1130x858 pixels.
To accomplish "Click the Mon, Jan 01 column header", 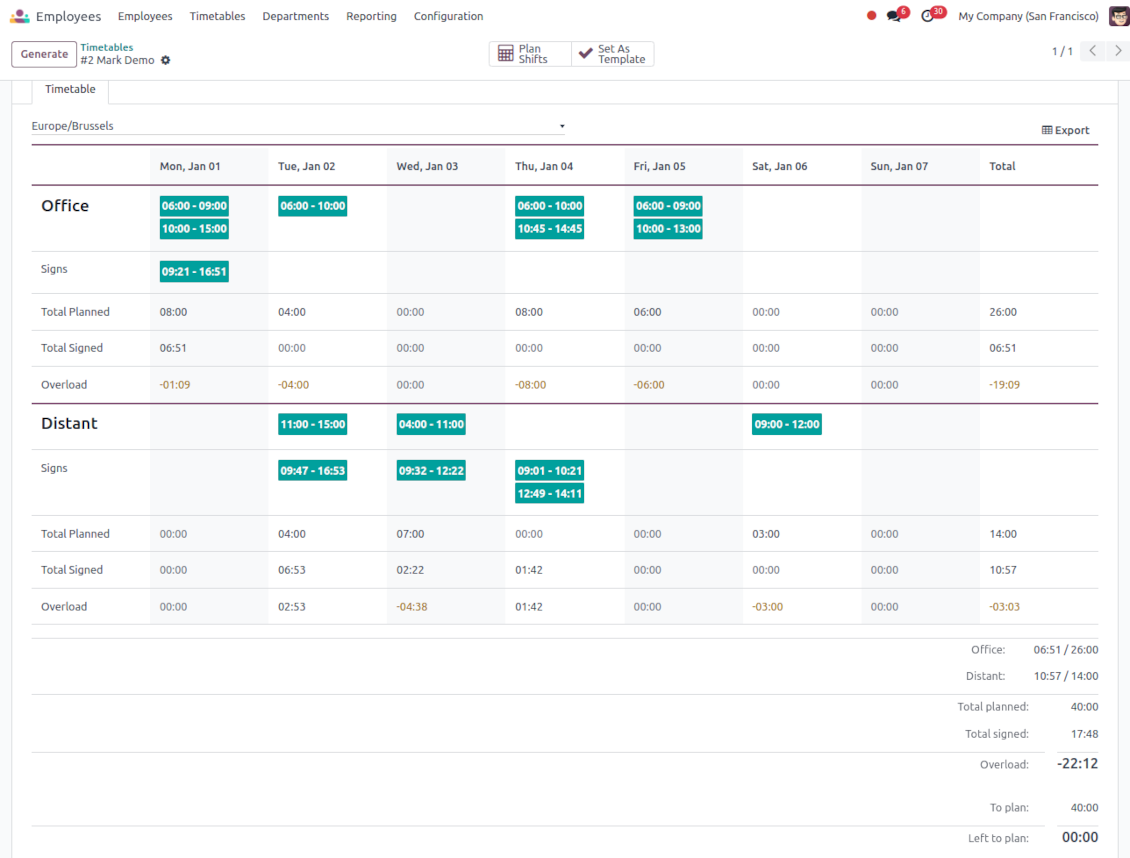I will [190, 166].
